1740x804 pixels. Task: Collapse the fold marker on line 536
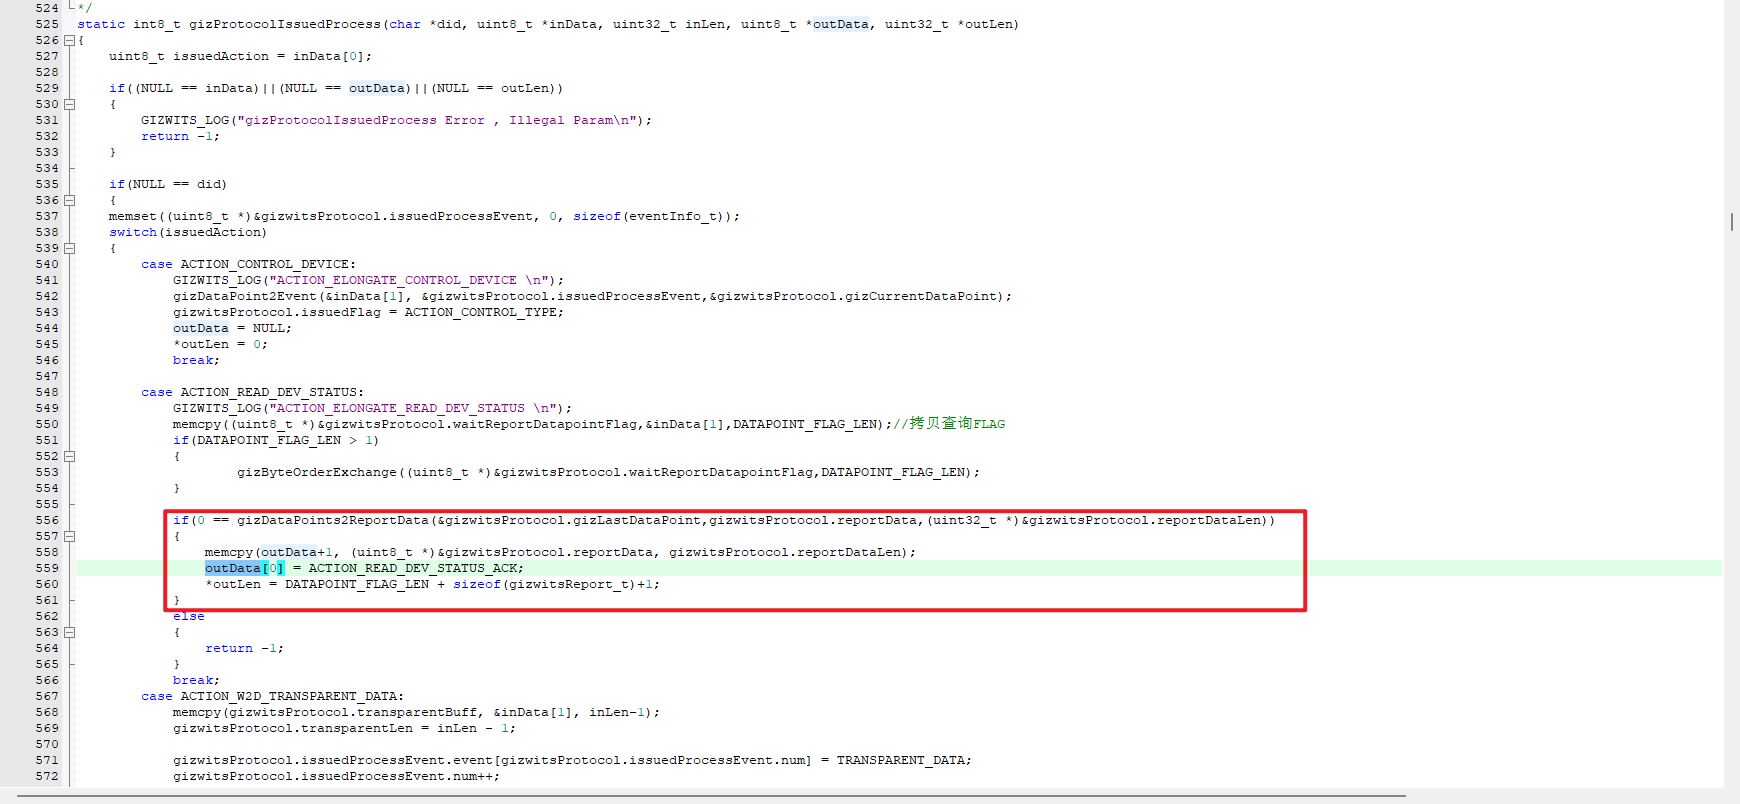pyautogui.click(x=69, y=201)
